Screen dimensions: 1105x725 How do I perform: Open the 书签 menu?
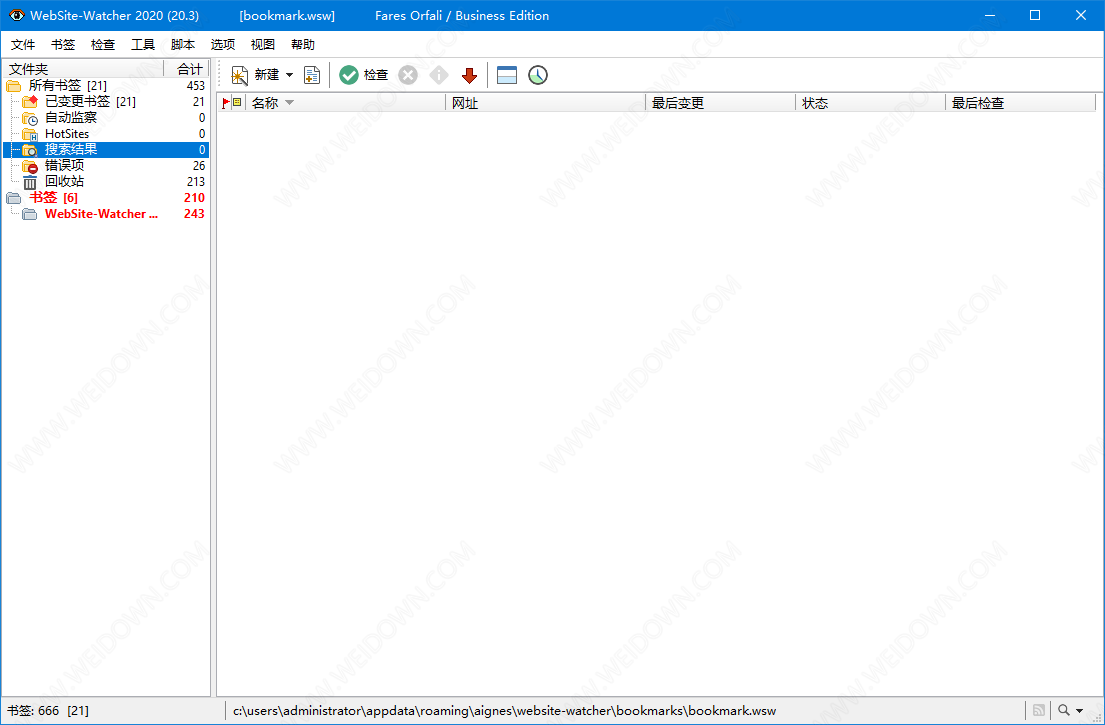[63, 44]
